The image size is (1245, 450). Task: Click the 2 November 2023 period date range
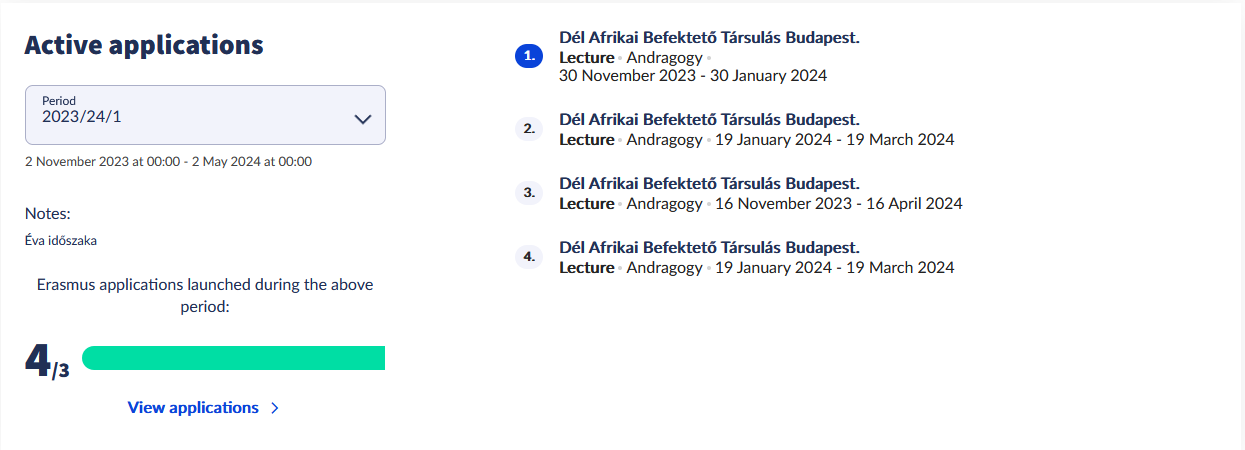coord(168,161)
